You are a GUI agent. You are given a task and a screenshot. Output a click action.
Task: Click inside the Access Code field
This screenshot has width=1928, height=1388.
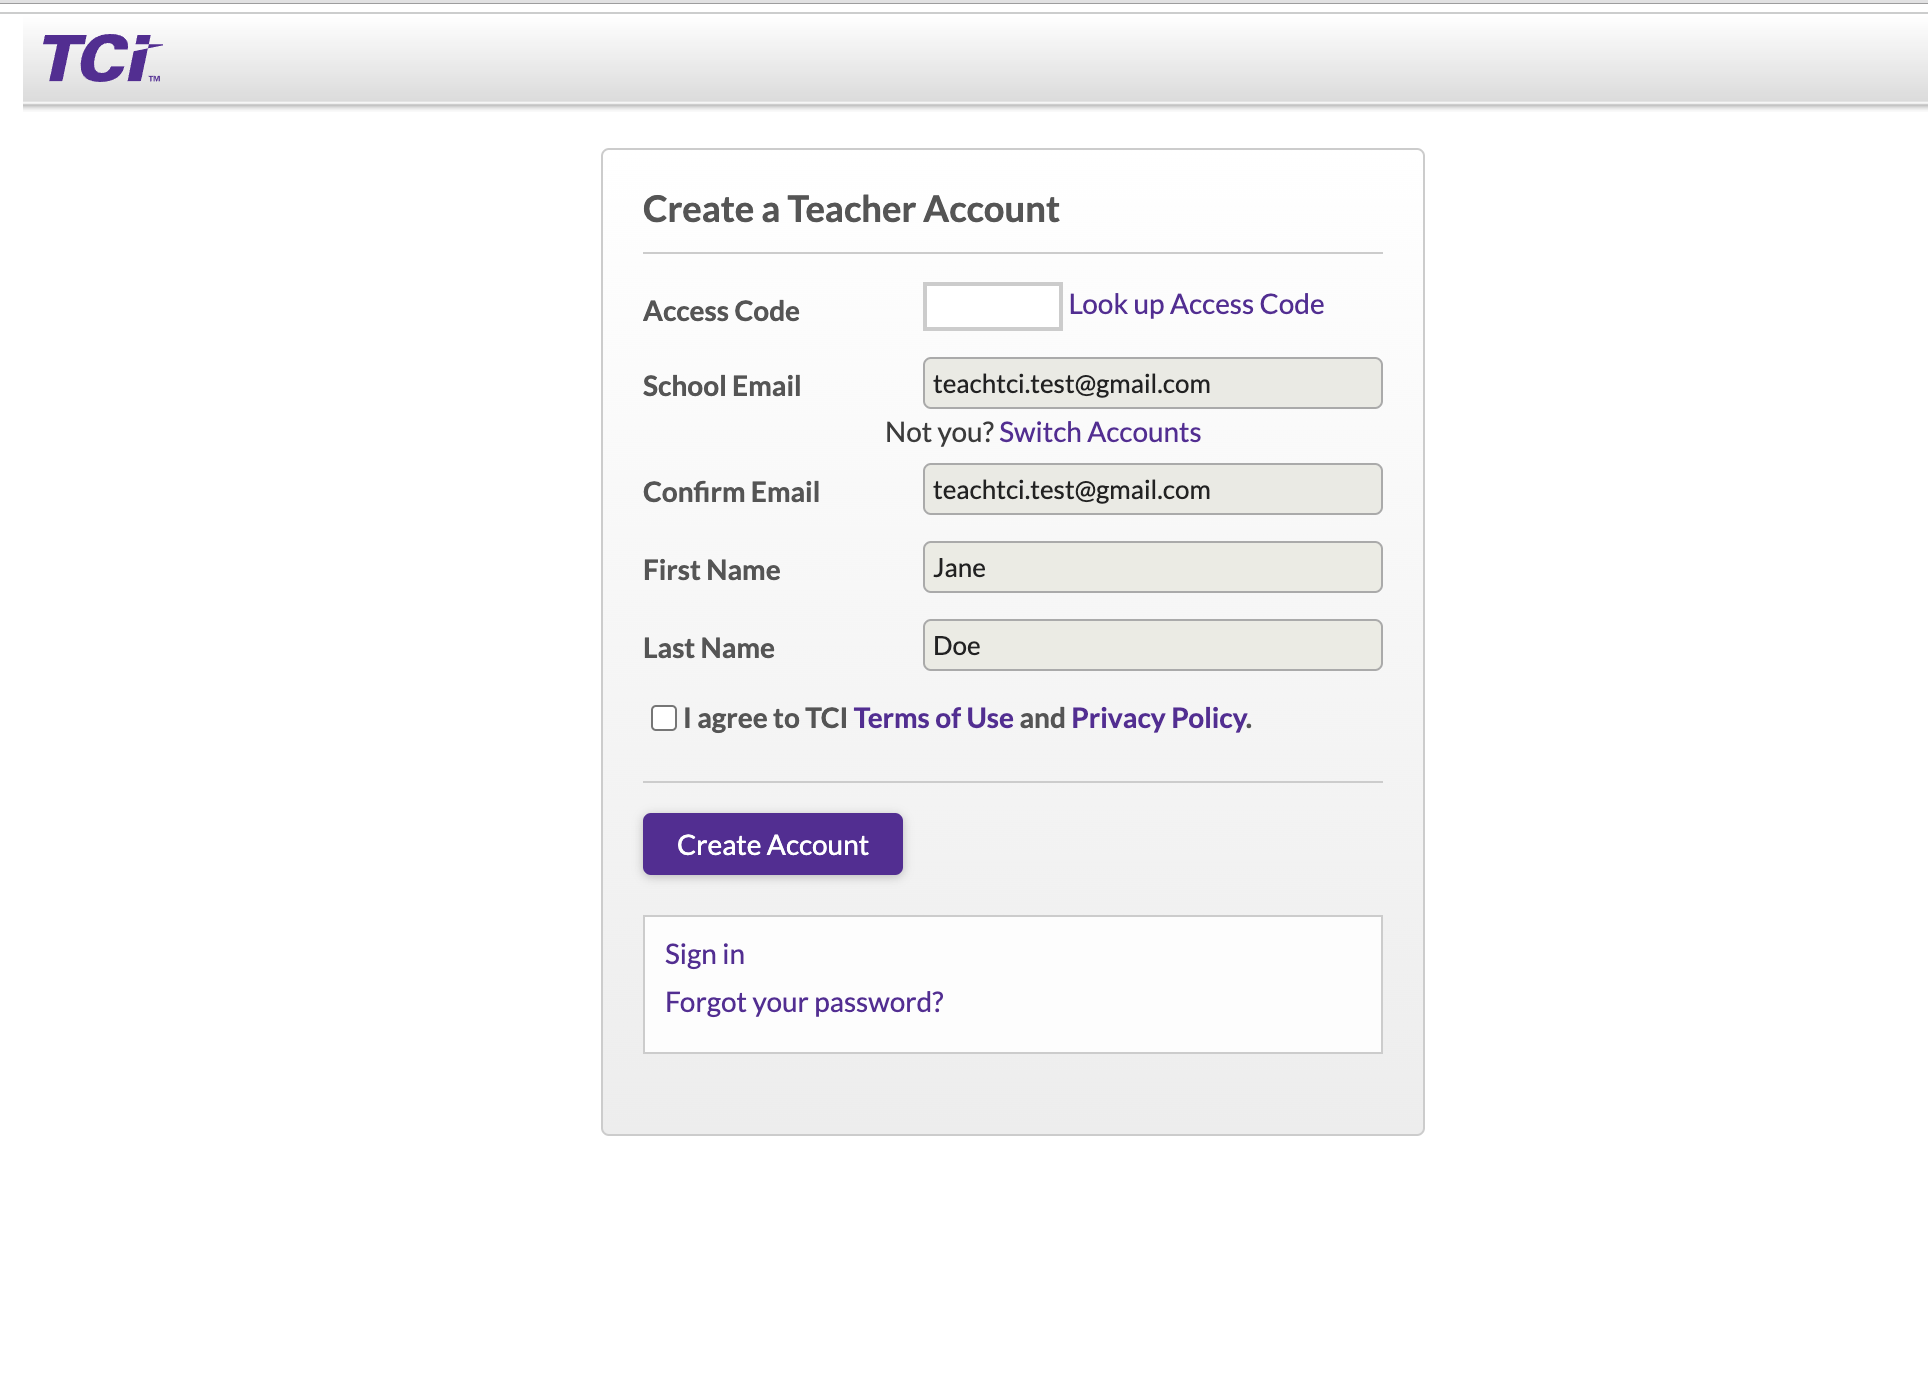[x=991, y=306]
